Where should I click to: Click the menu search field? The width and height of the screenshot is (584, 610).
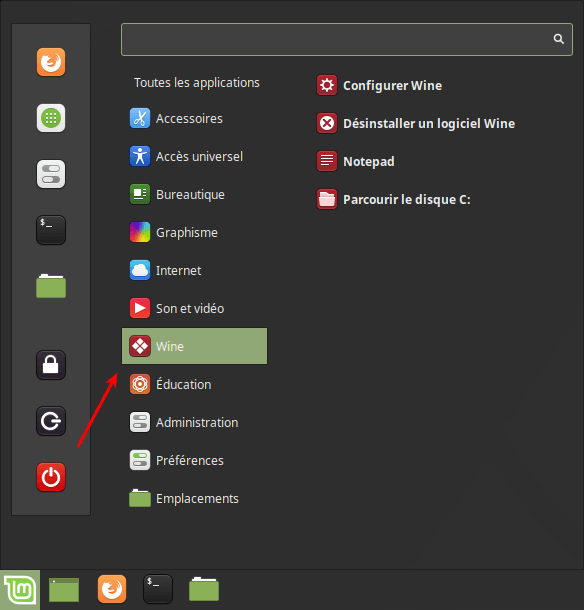(347, 39)
